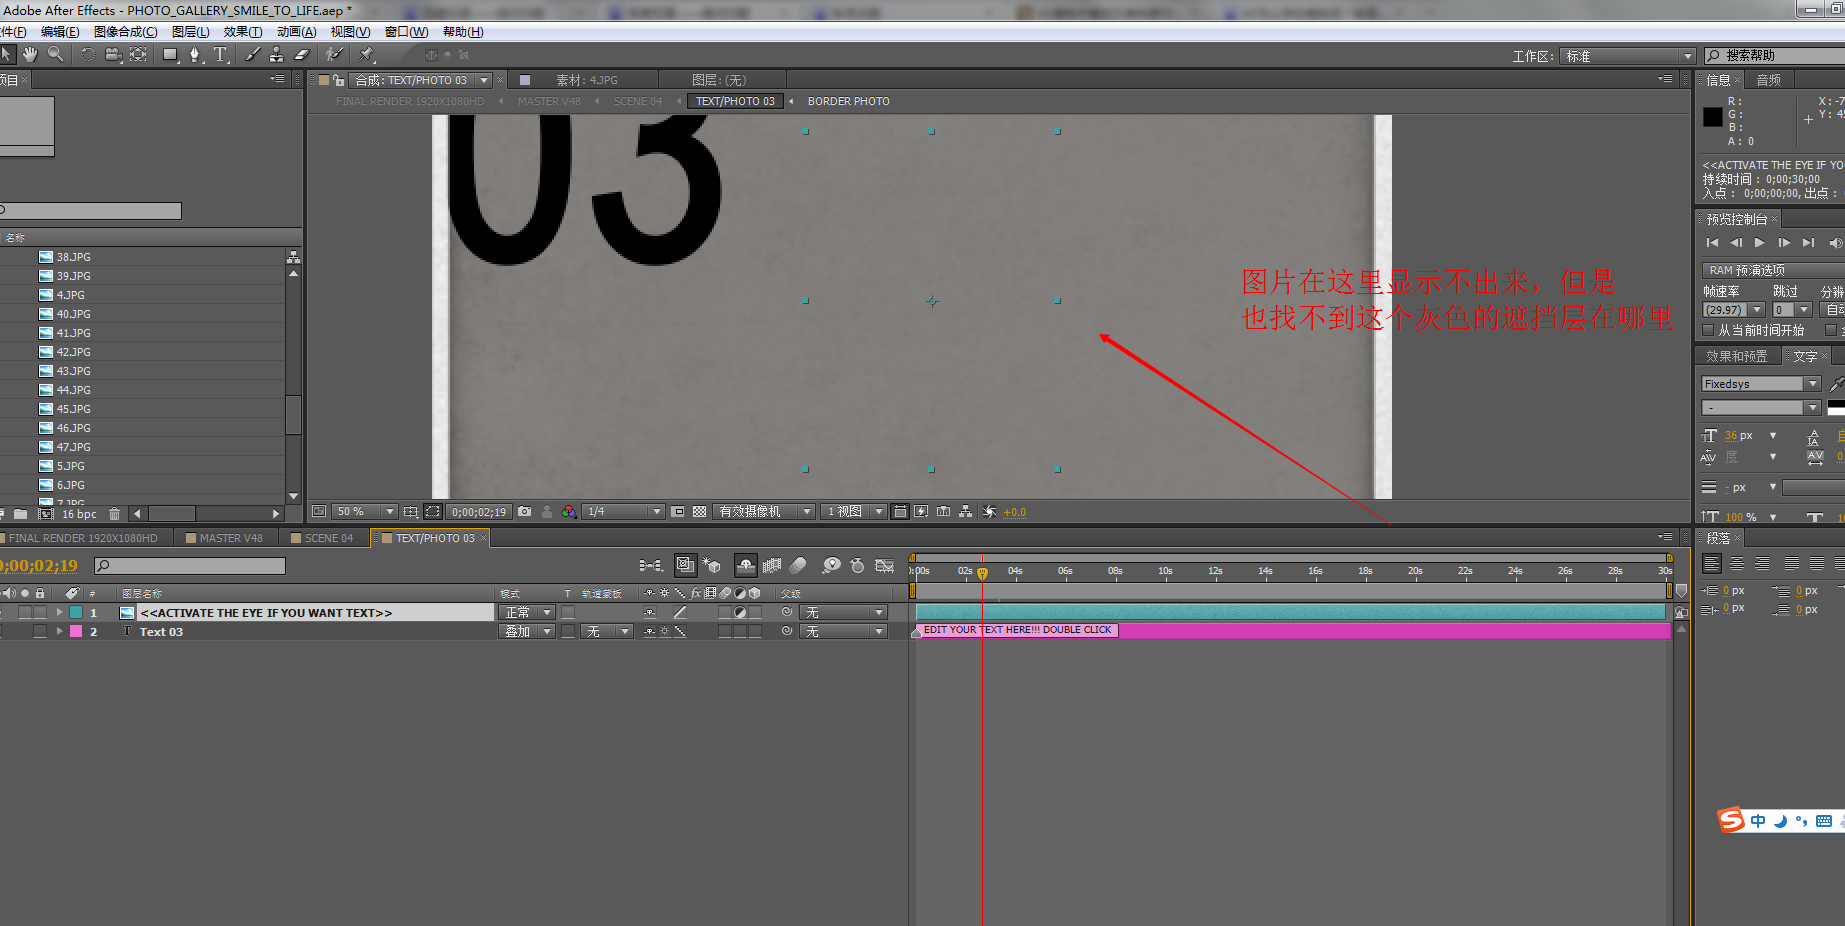The height and width of the screenshot is (926, 1845).
Task: Toggle preserve transparency for layer 1
Action: [568, 612]
